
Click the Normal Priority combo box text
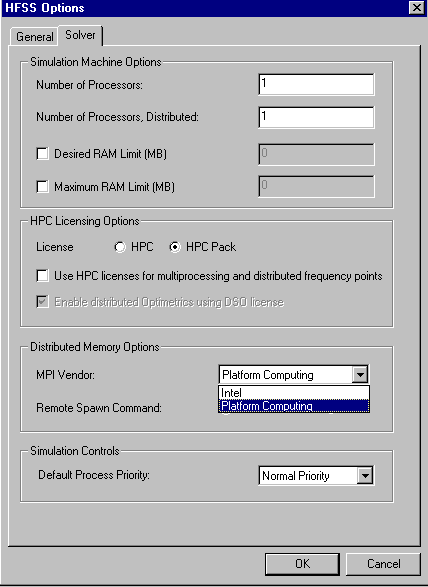[x=295, y=476]
